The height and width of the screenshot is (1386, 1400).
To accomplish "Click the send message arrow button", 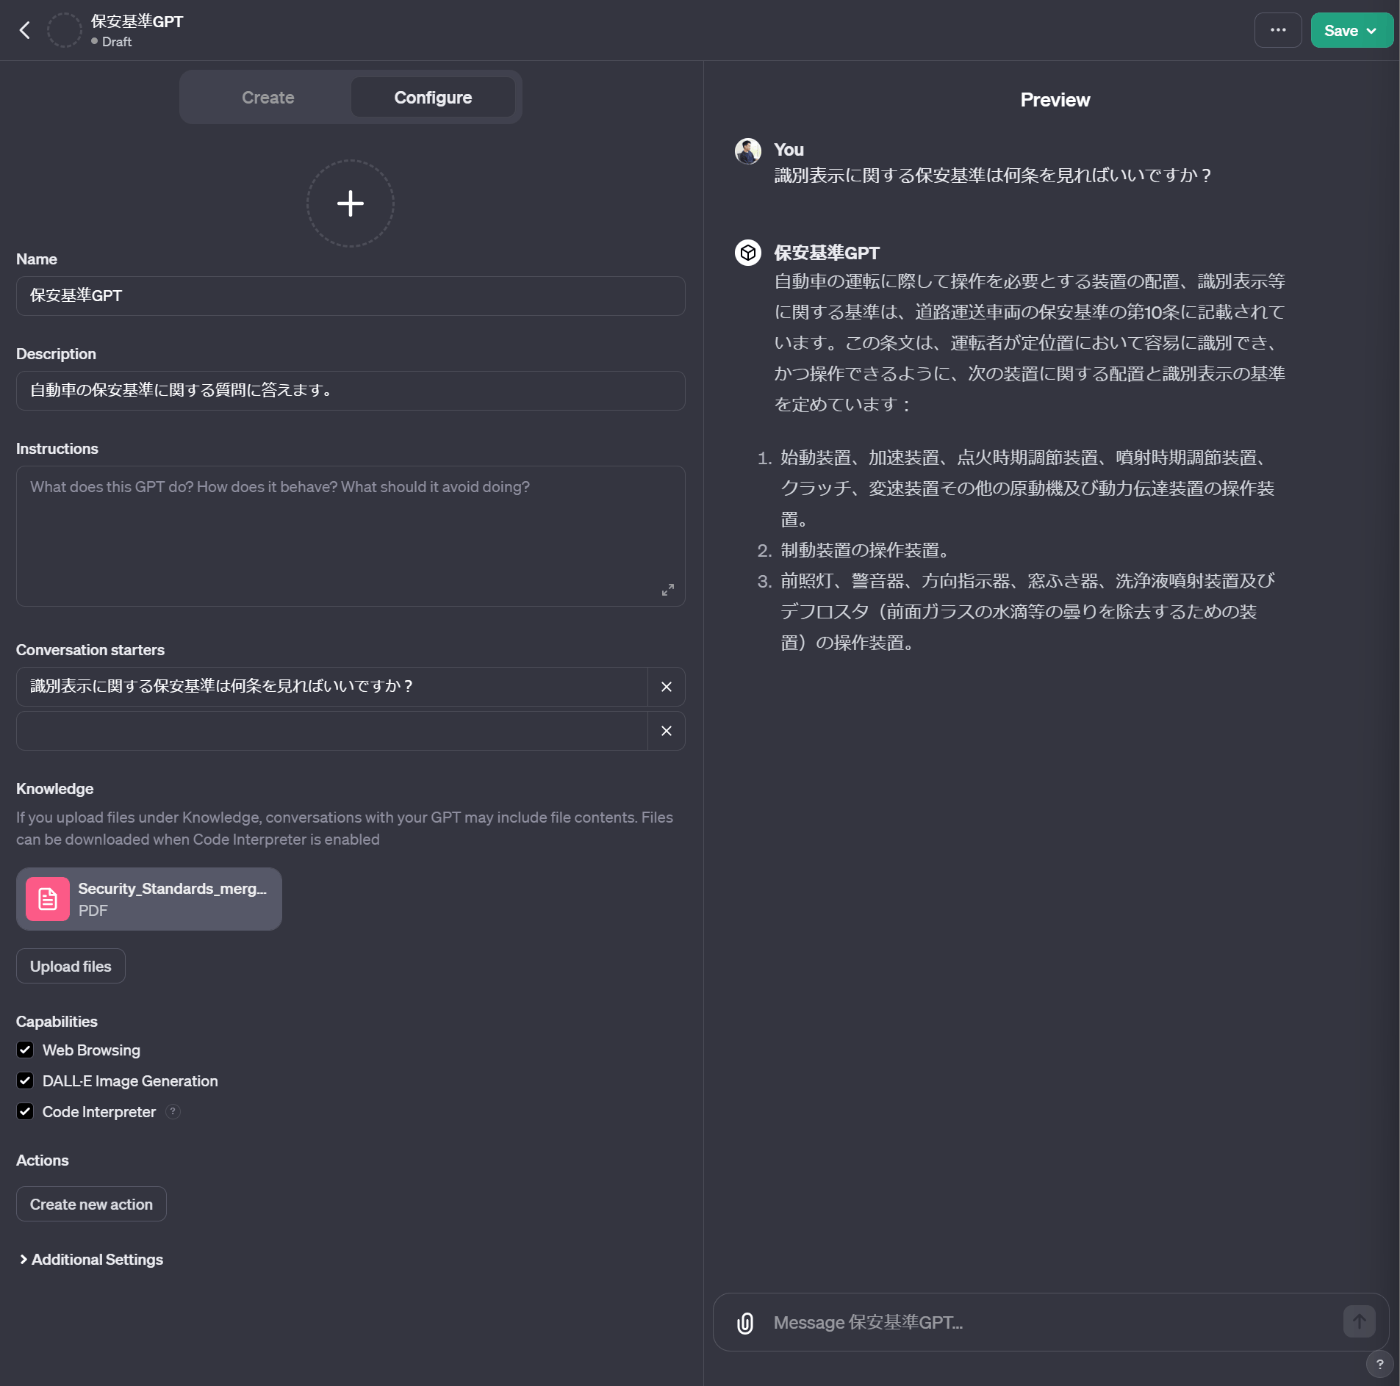I will 1359,1322.
